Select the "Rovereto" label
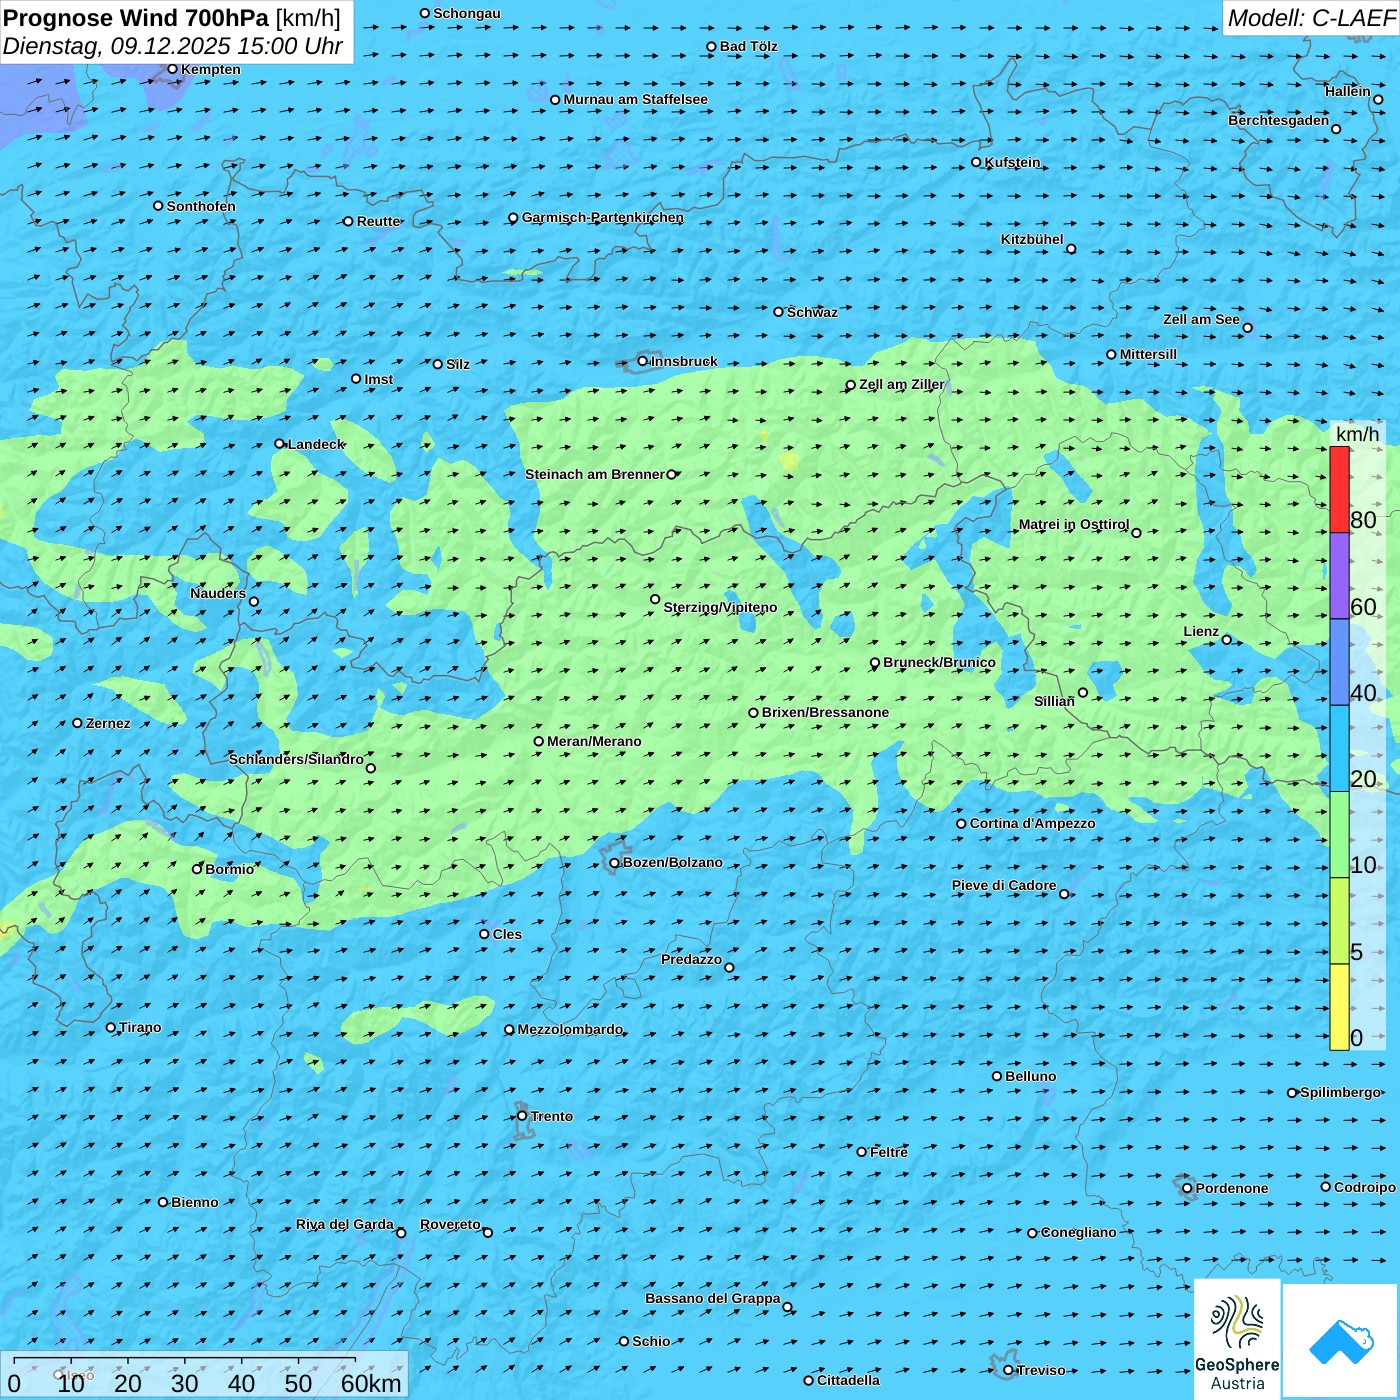 point(451,1224)
